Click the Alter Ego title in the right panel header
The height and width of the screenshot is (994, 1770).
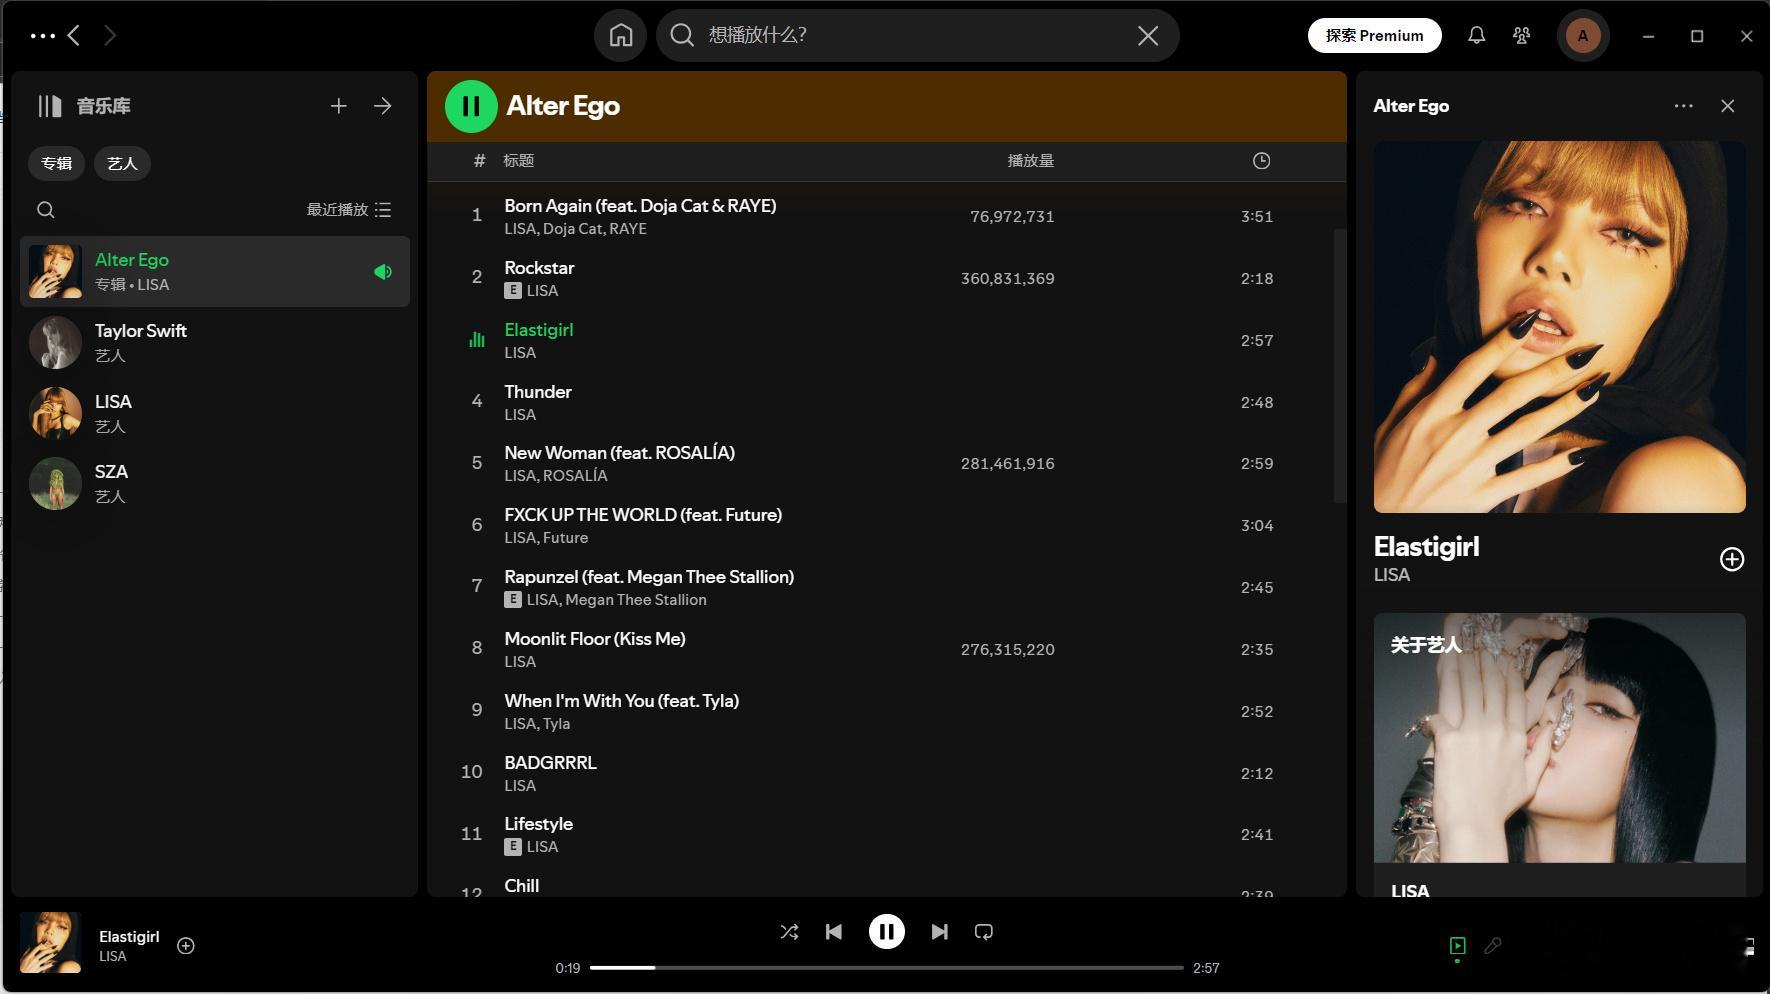pos(1411,106)
